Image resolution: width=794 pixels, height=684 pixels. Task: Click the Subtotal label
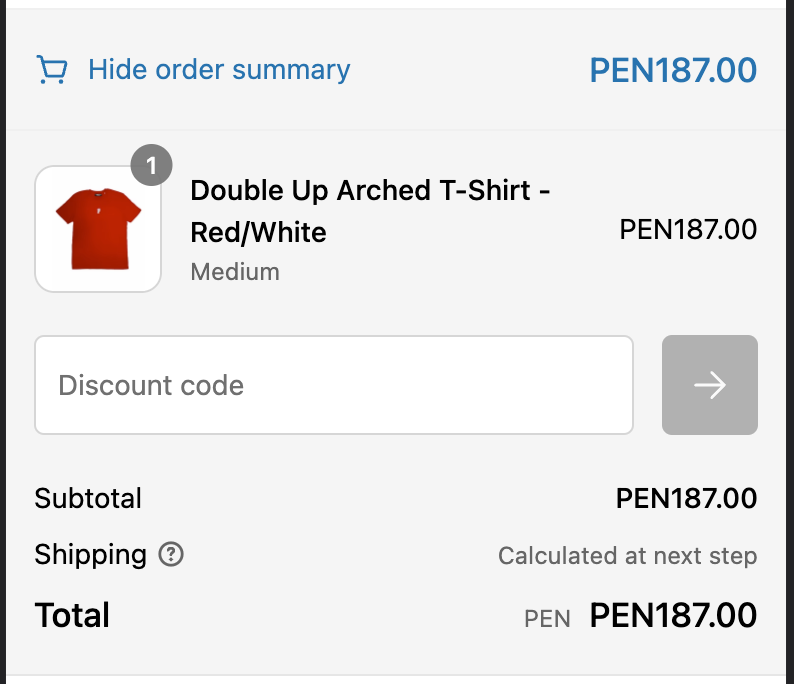coord(88,498)
